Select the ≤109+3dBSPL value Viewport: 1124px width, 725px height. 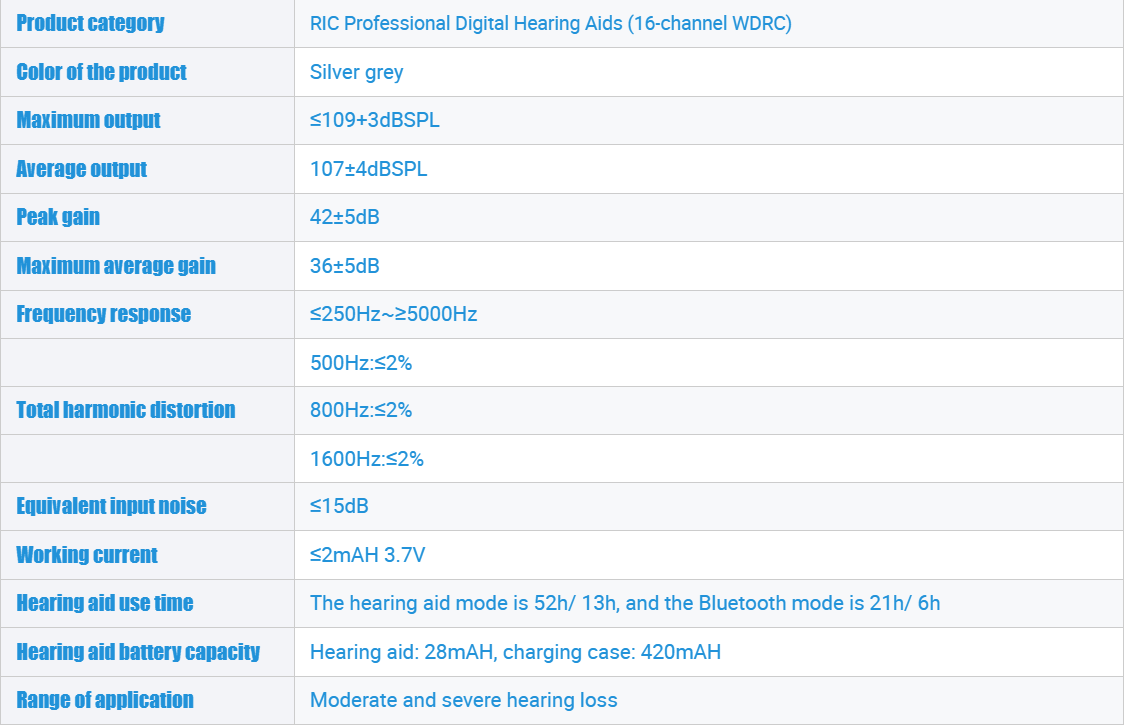374,120
